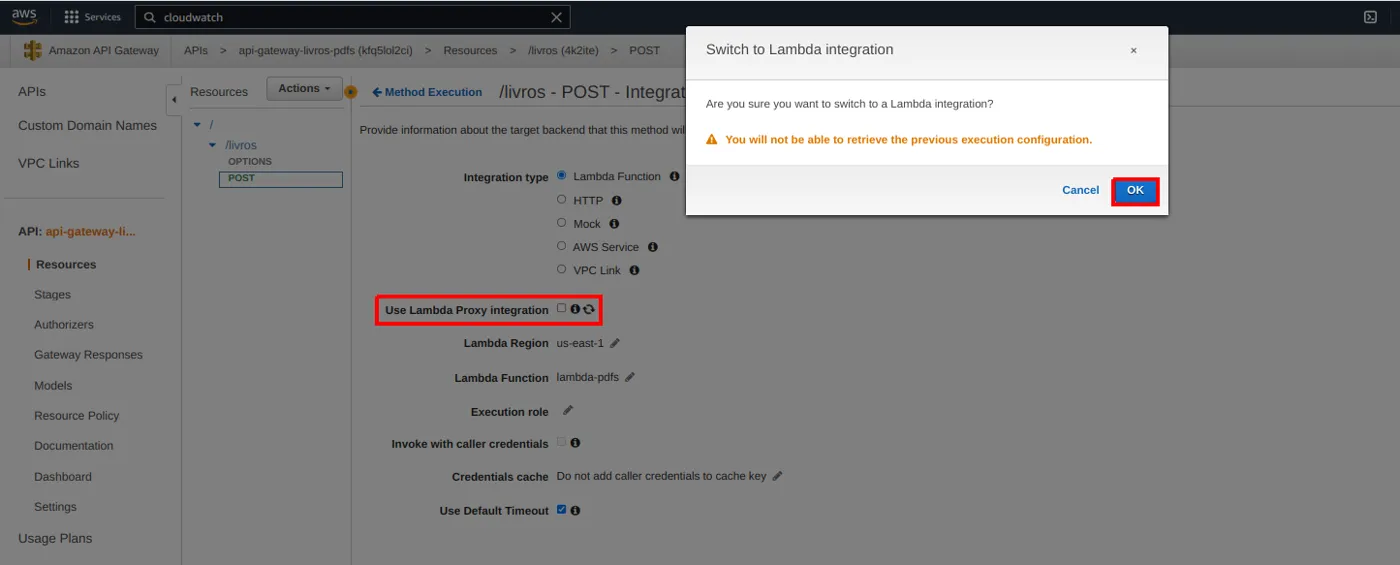The width and height of the screenshot is (1400, 565).
Task: Select VPC Link integration type
Action: pos(562,268)
